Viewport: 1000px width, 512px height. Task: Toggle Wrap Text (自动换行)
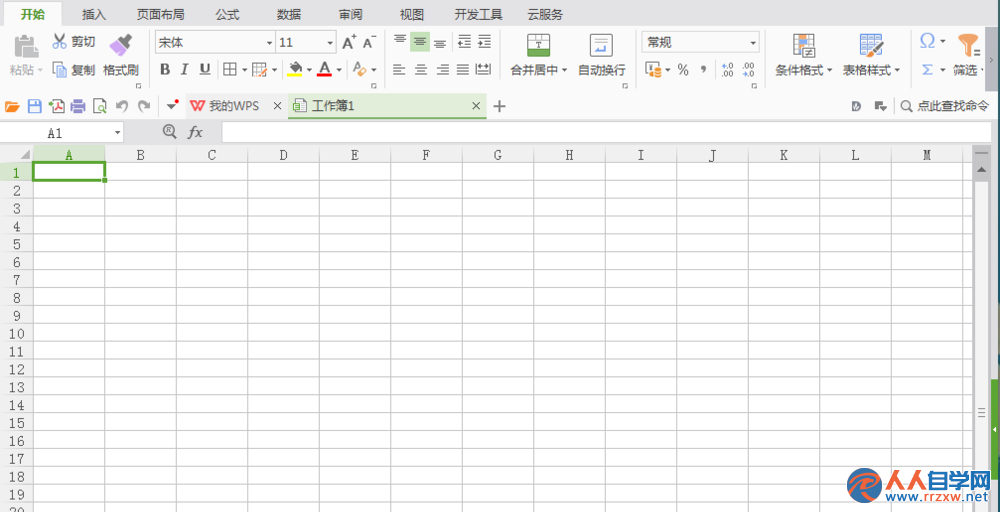[601, 55]
